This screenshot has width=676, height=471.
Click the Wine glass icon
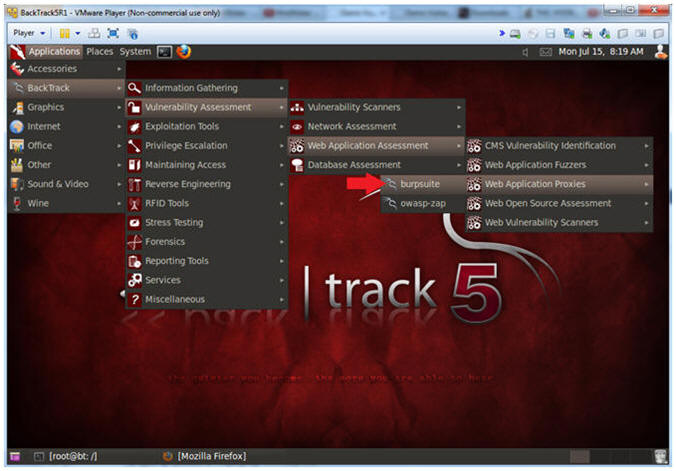point(17,204)
